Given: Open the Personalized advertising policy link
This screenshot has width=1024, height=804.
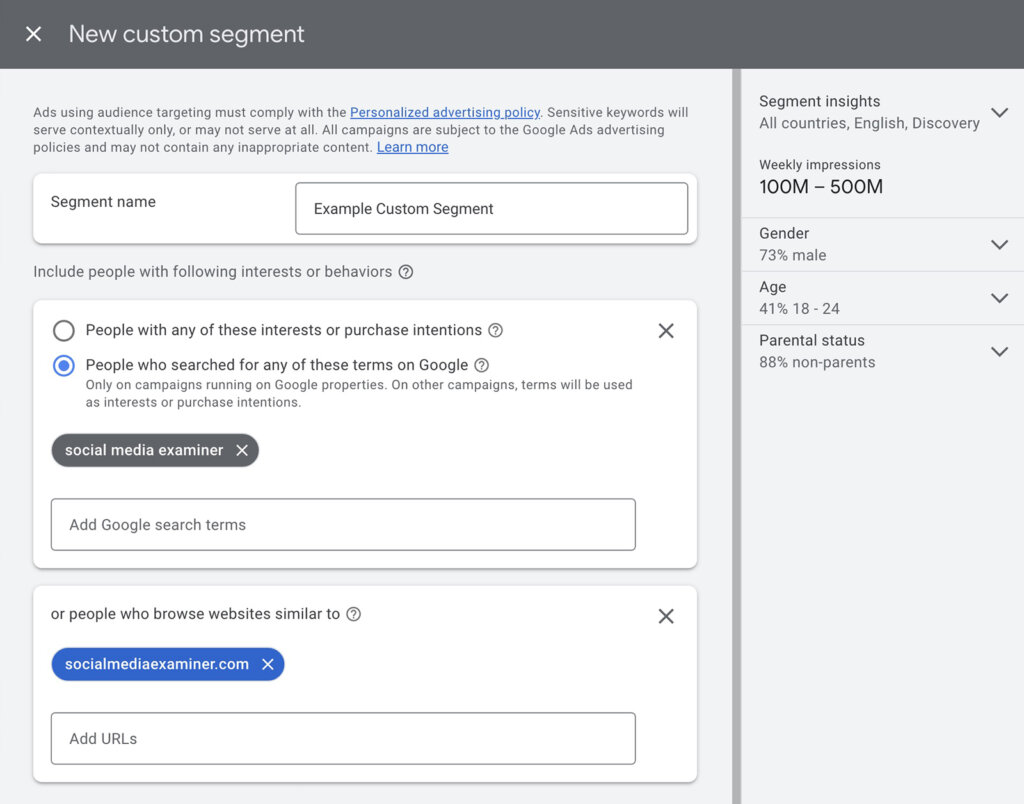Looking at the screenshot, I should coord(445,113).
